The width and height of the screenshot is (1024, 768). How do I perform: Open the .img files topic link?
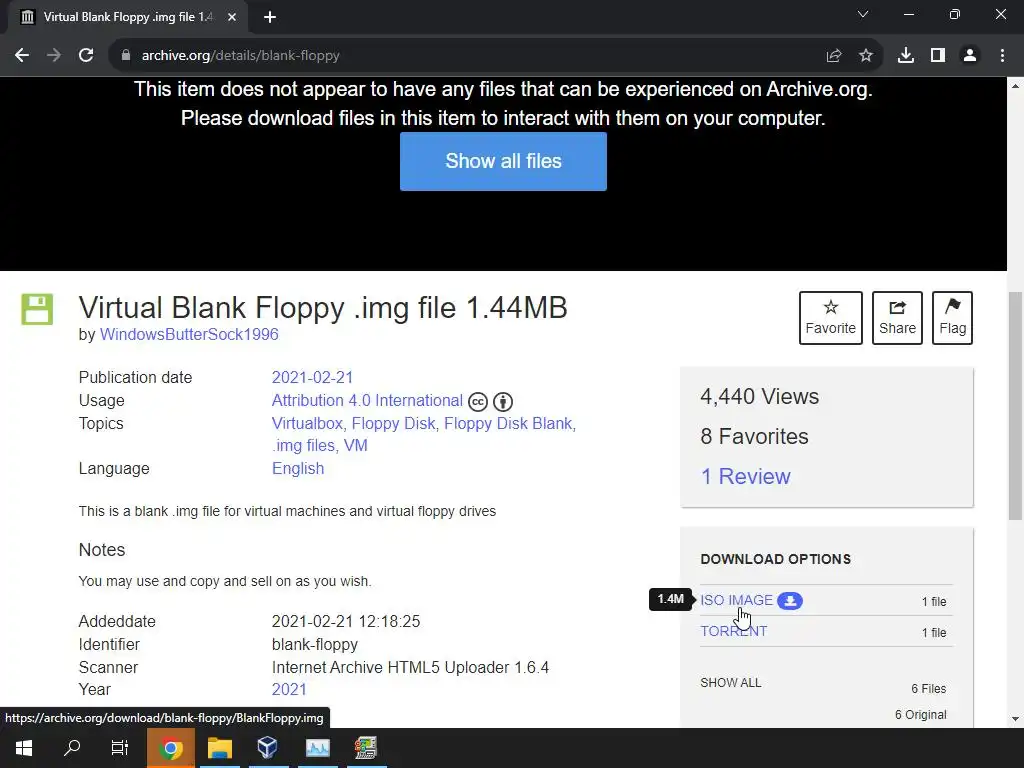click(303, 445)
